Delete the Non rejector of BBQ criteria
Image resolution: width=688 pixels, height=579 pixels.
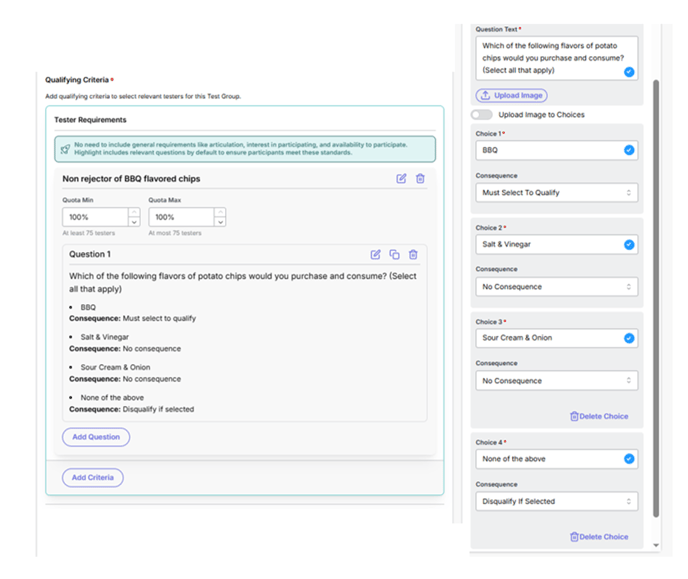[x=420, y=179]
